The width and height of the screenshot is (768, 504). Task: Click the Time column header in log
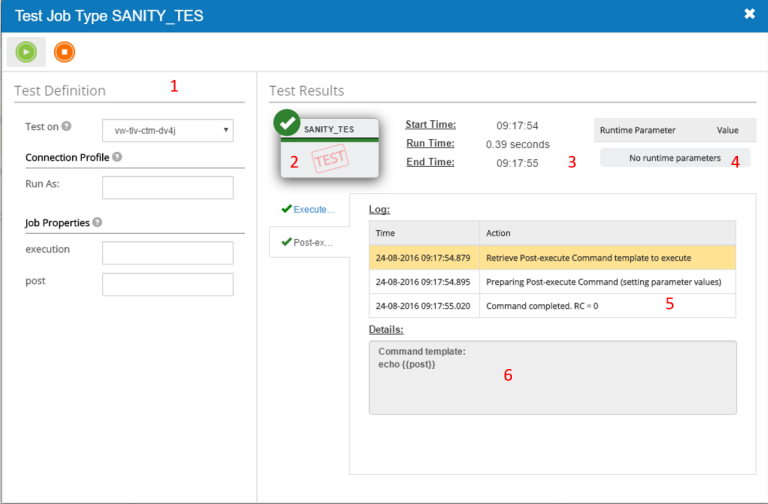click(x=425, y=233)
